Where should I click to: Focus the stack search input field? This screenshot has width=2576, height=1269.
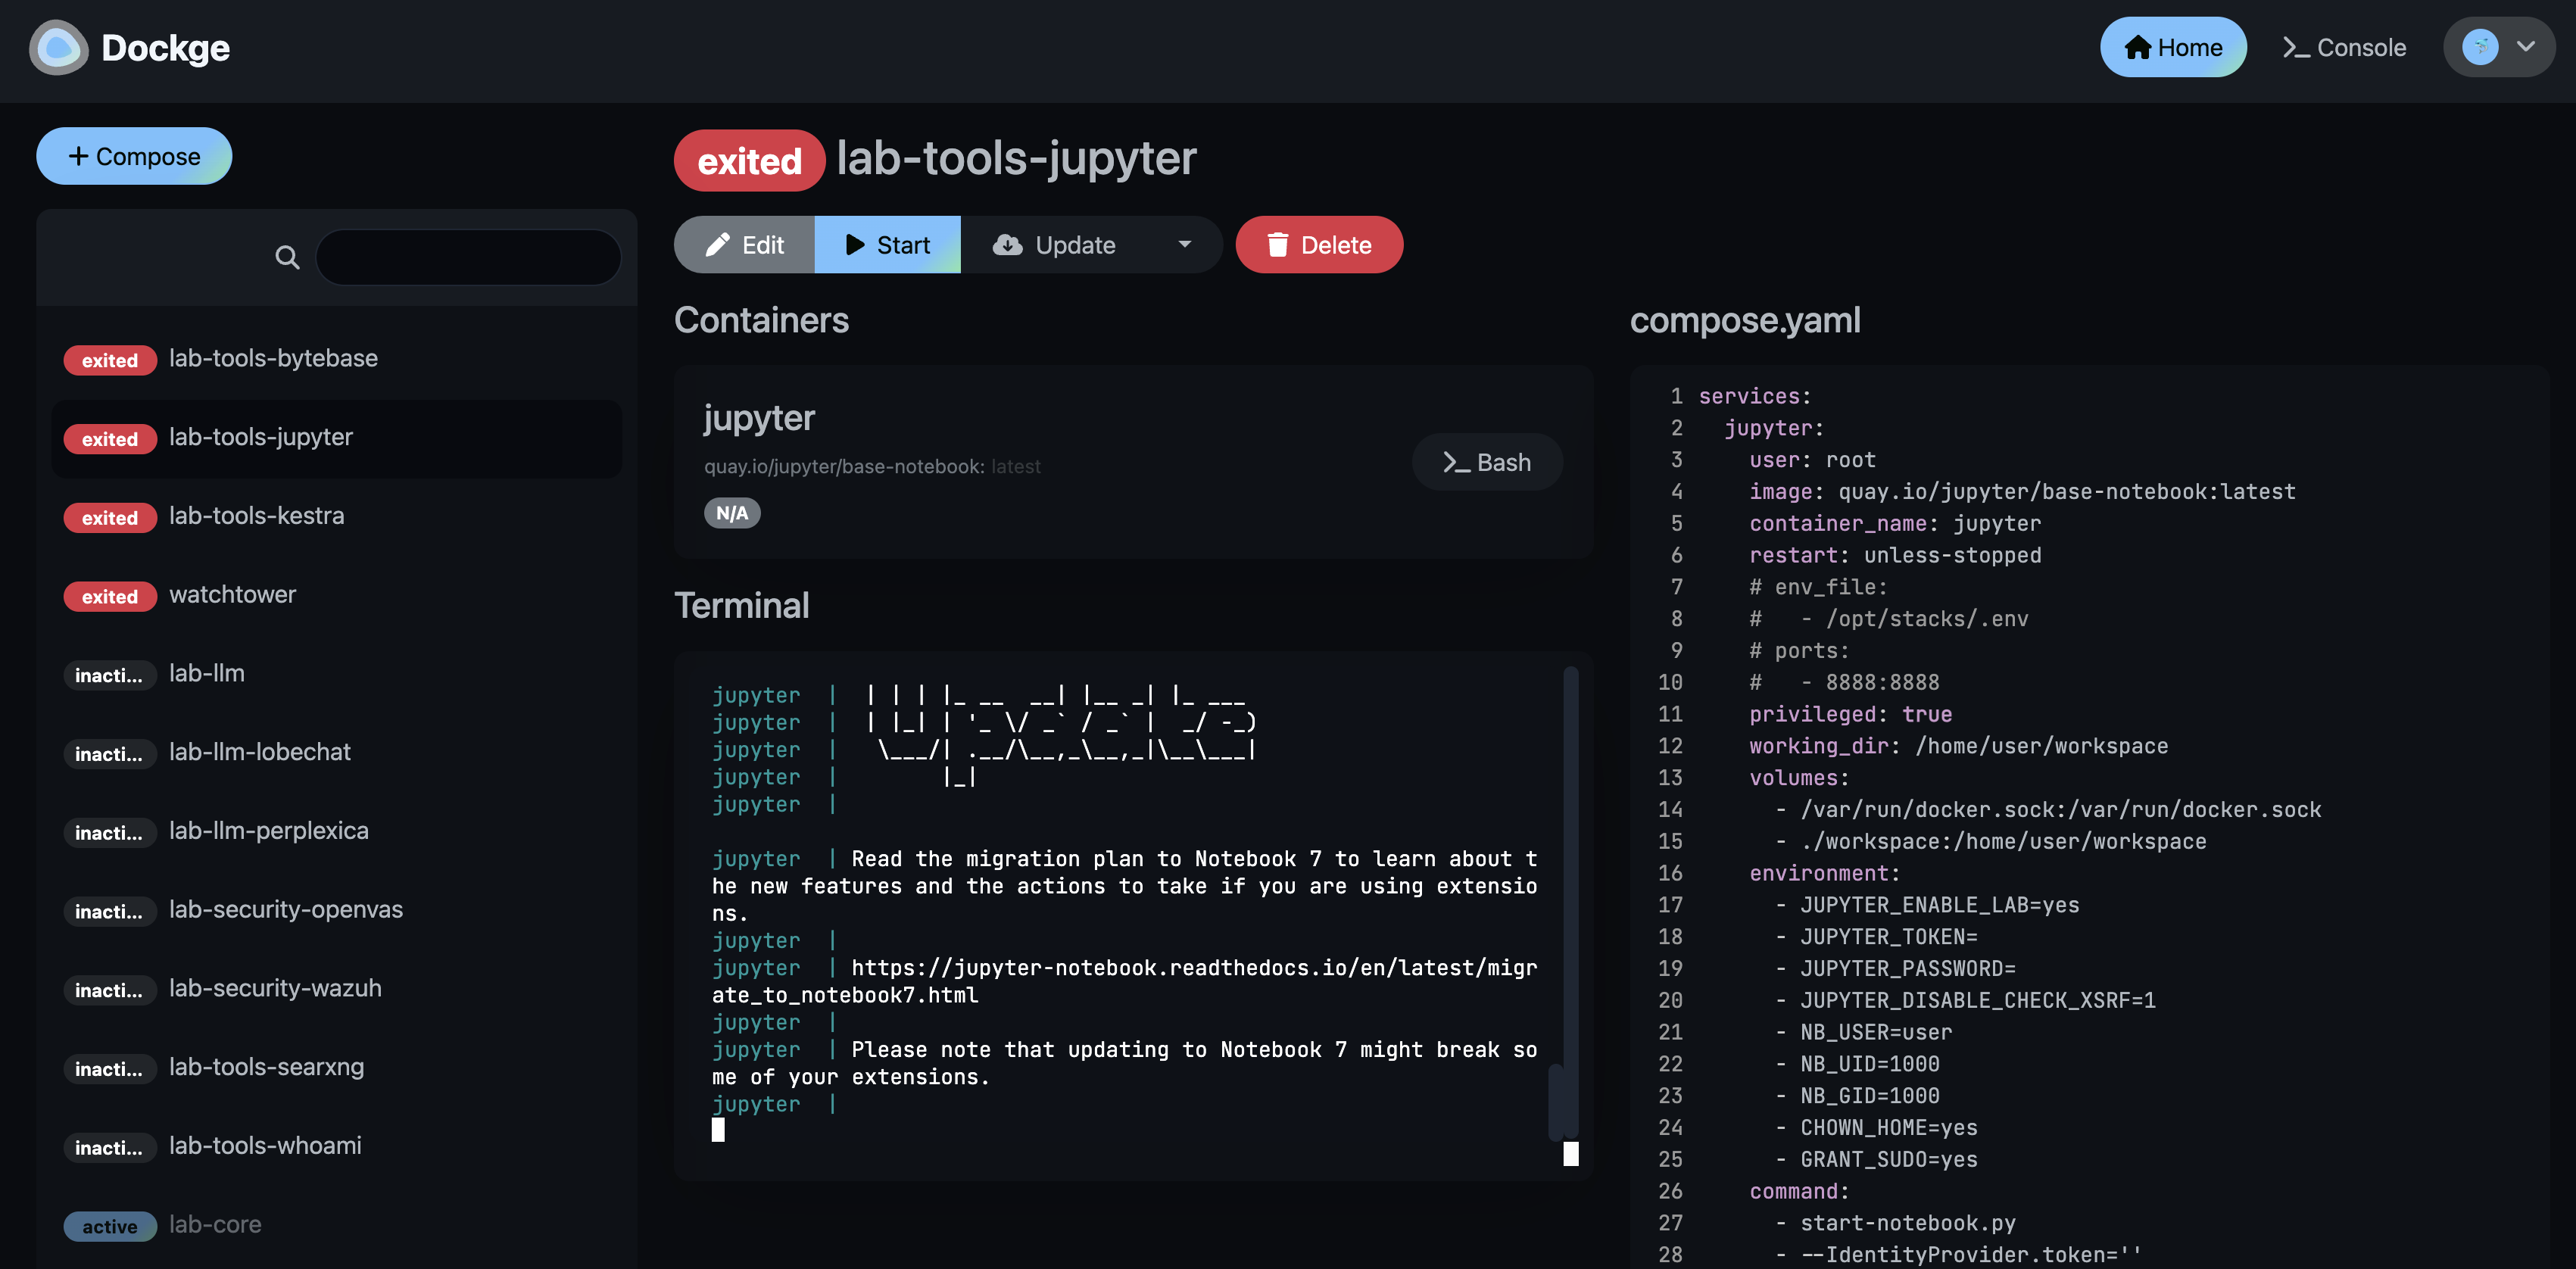(468, 257)
